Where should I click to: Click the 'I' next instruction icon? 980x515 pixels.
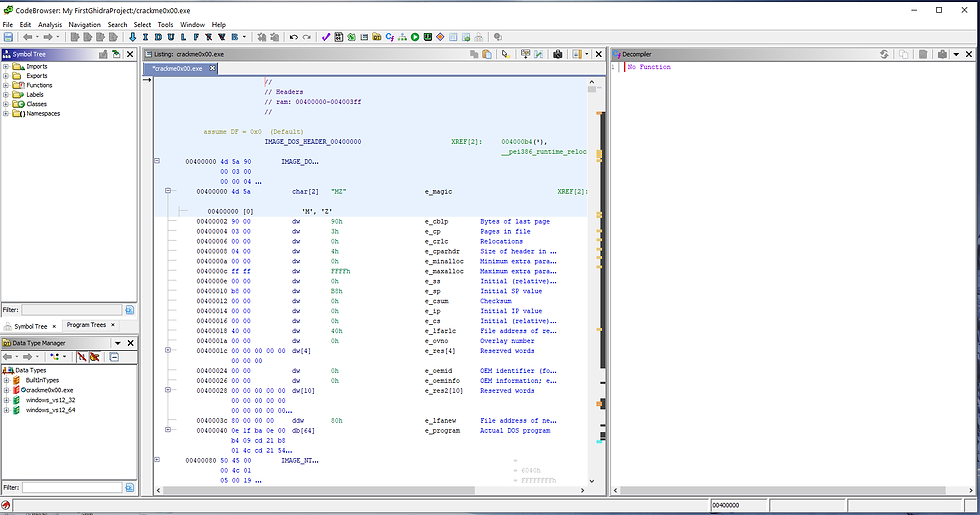145,37
